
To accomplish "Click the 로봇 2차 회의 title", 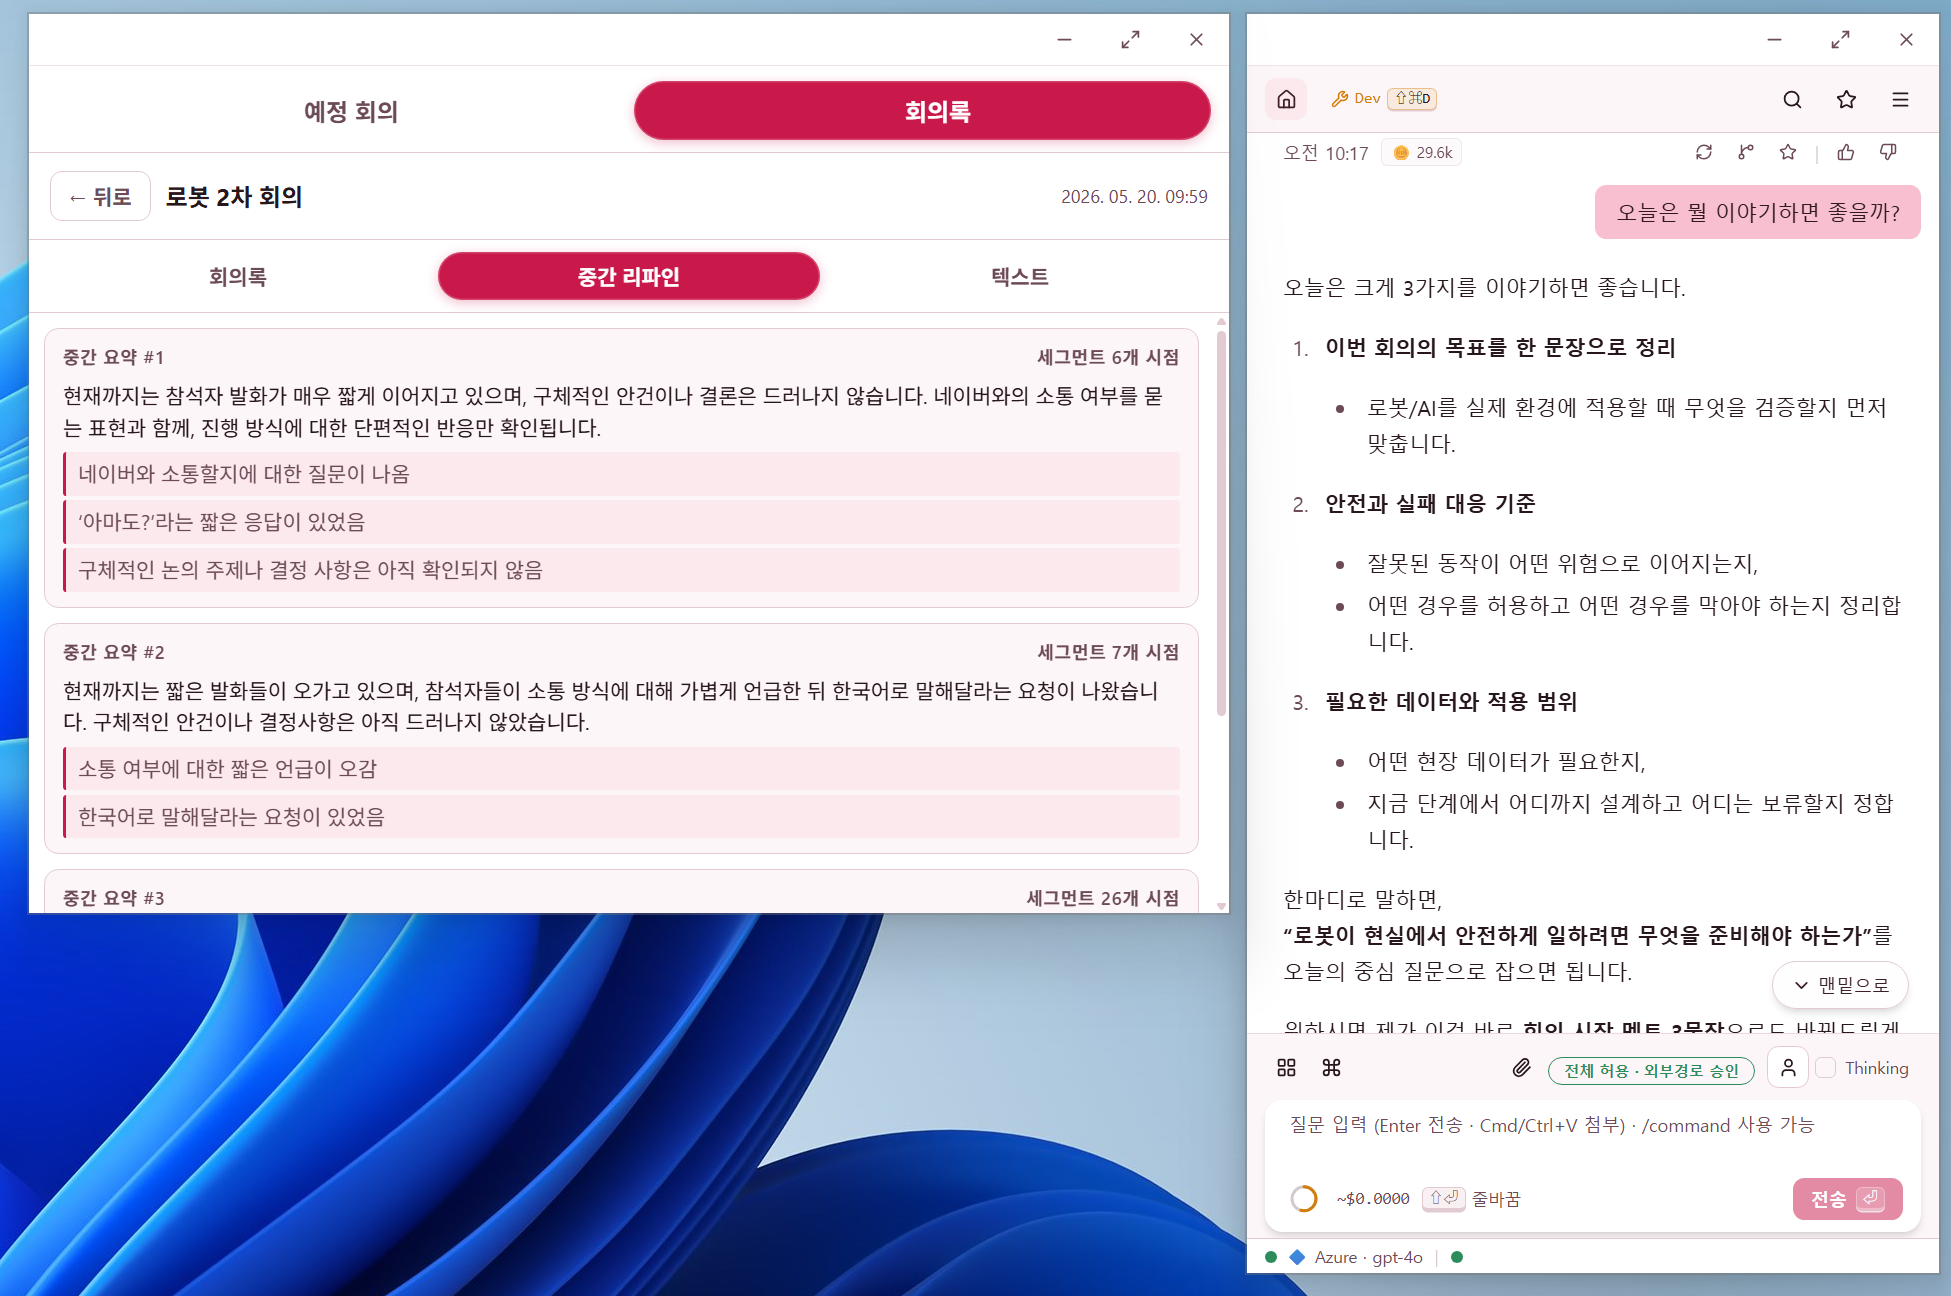I will tap(234, 196).
